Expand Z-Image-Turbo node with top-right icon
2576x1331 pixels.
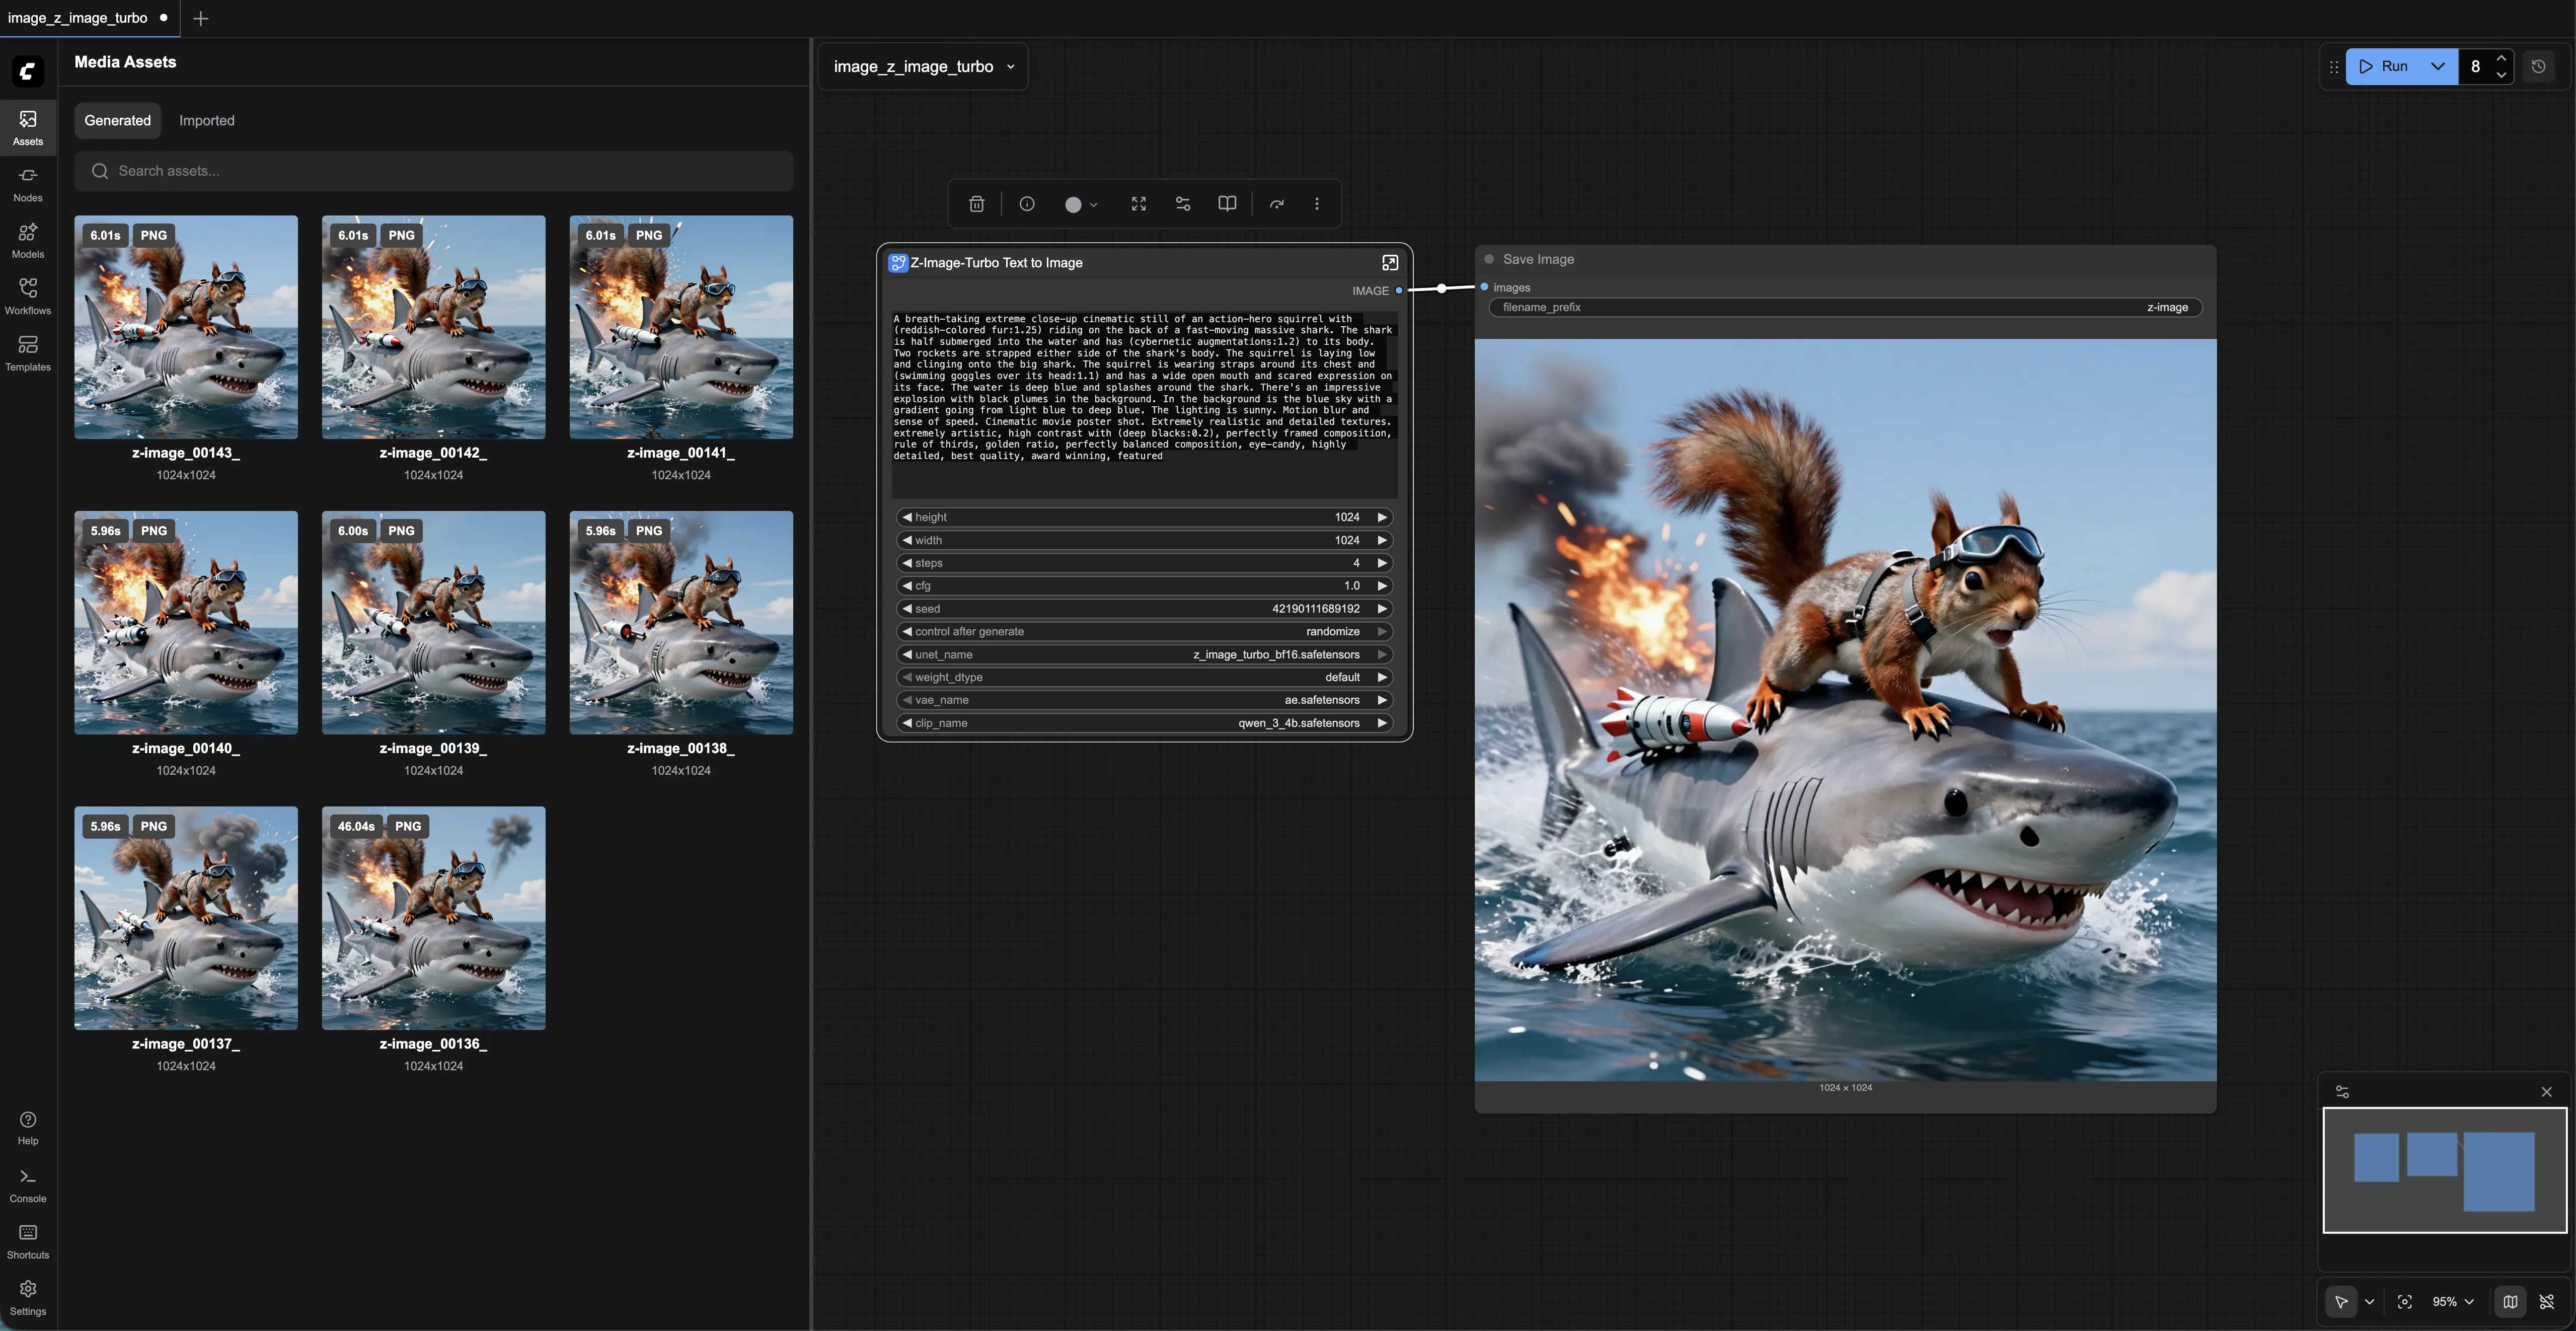point(1389,263)
